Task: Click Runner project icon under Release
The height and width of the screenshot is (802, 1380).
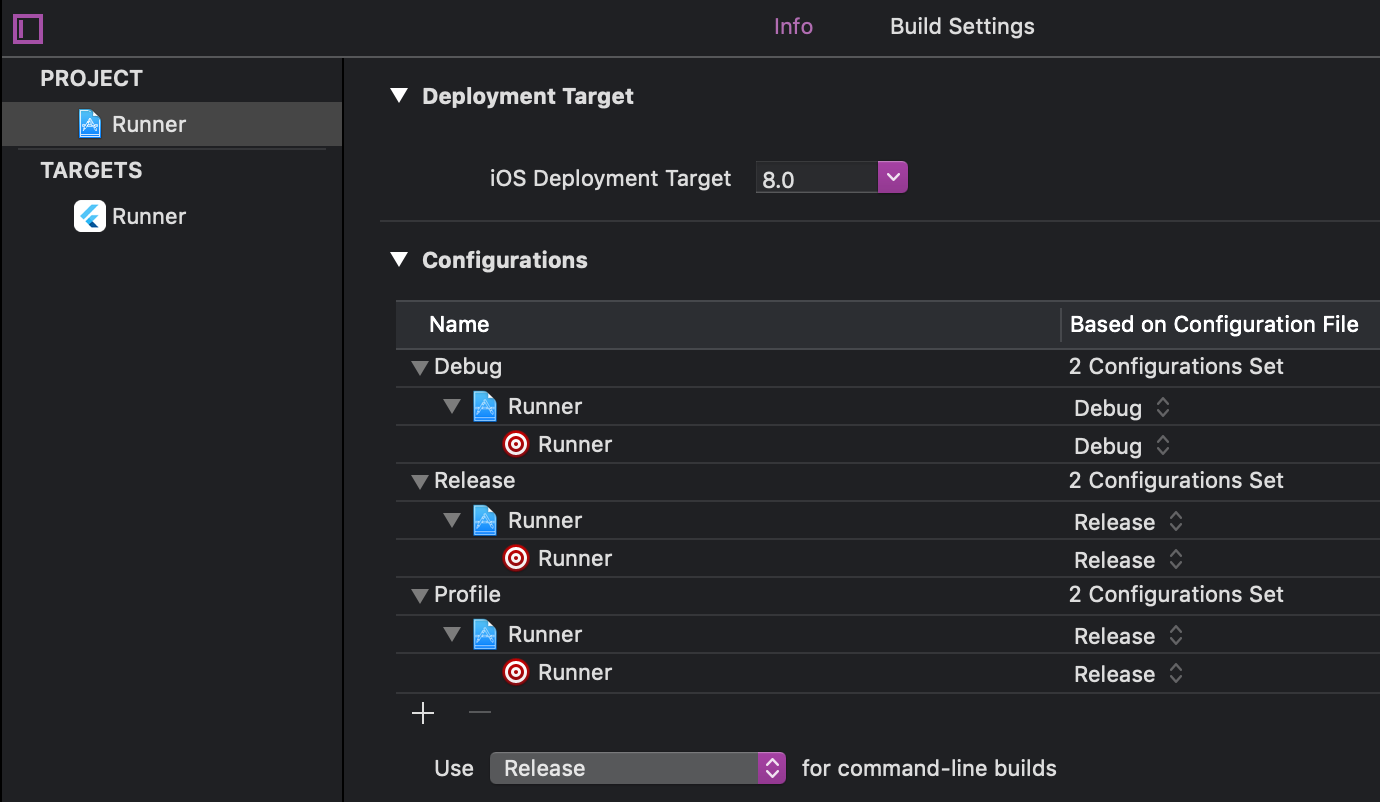Action: pos(485,520)
